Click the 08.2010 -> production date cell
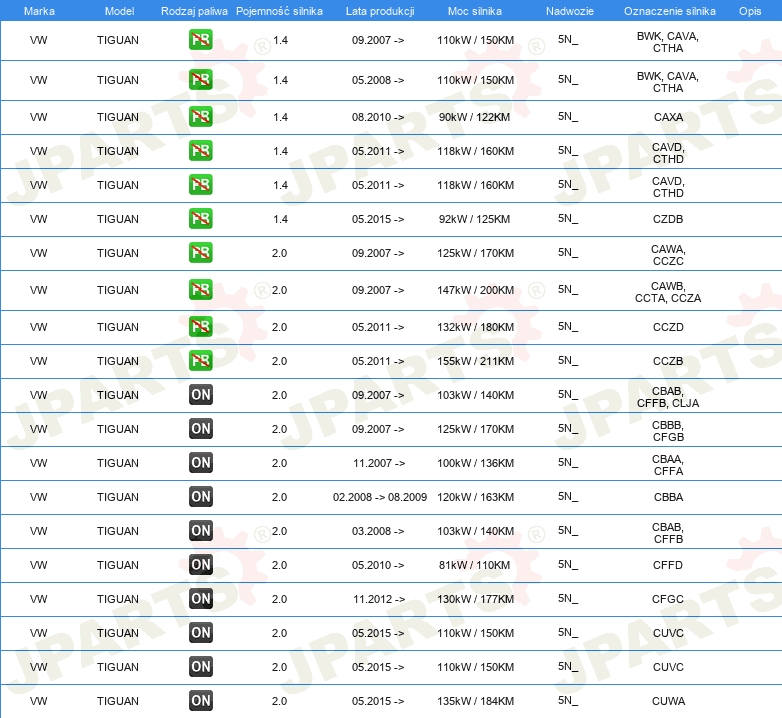 [378, 117]
